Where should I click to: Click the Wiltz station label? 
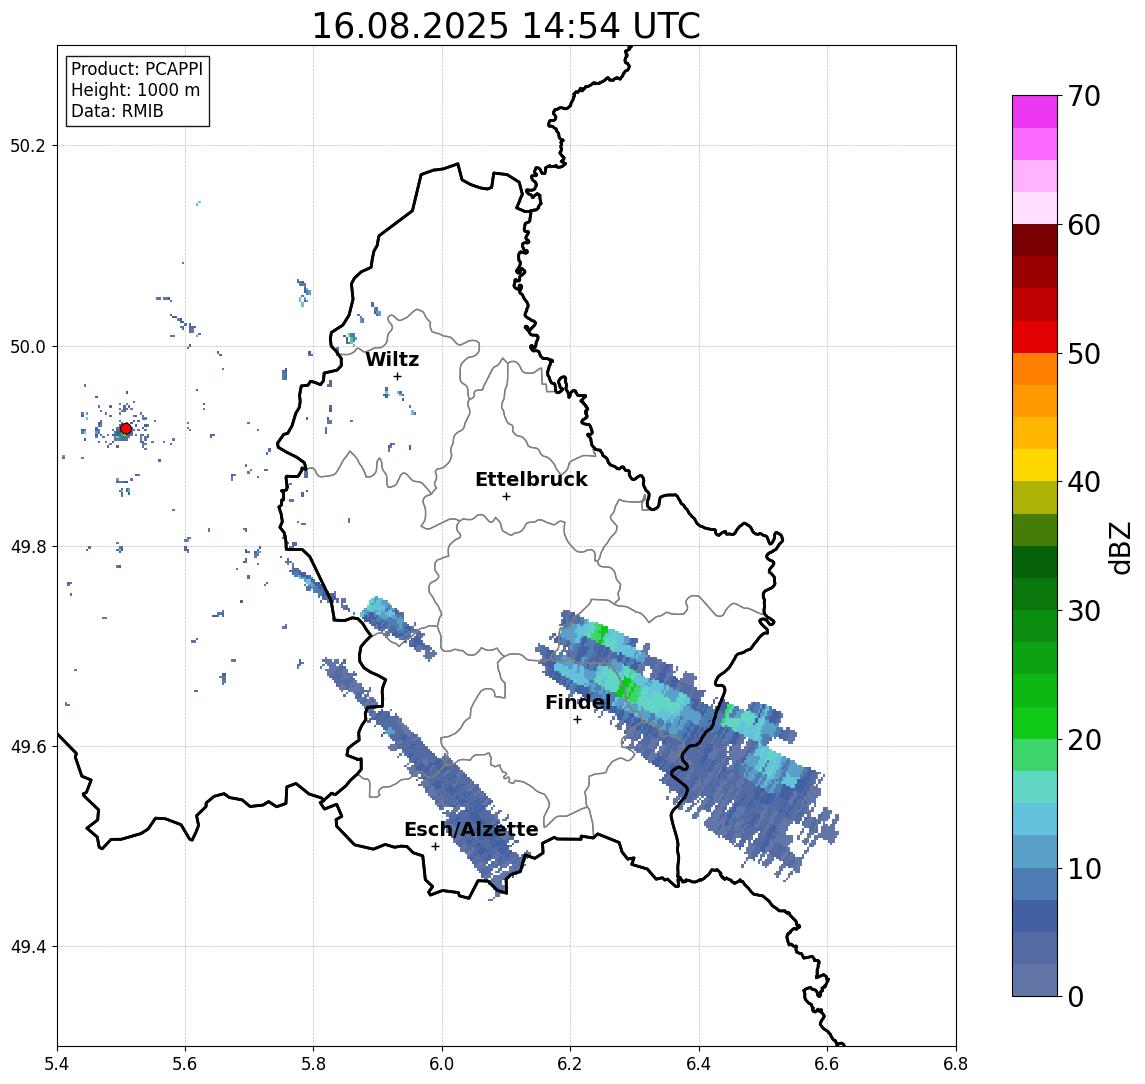392,359
